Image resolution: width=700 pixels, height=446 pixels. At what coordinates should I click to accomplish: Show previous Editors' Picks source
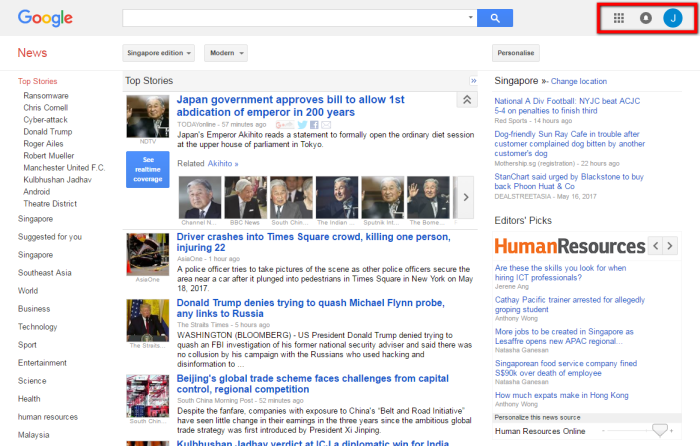[655, 246]
